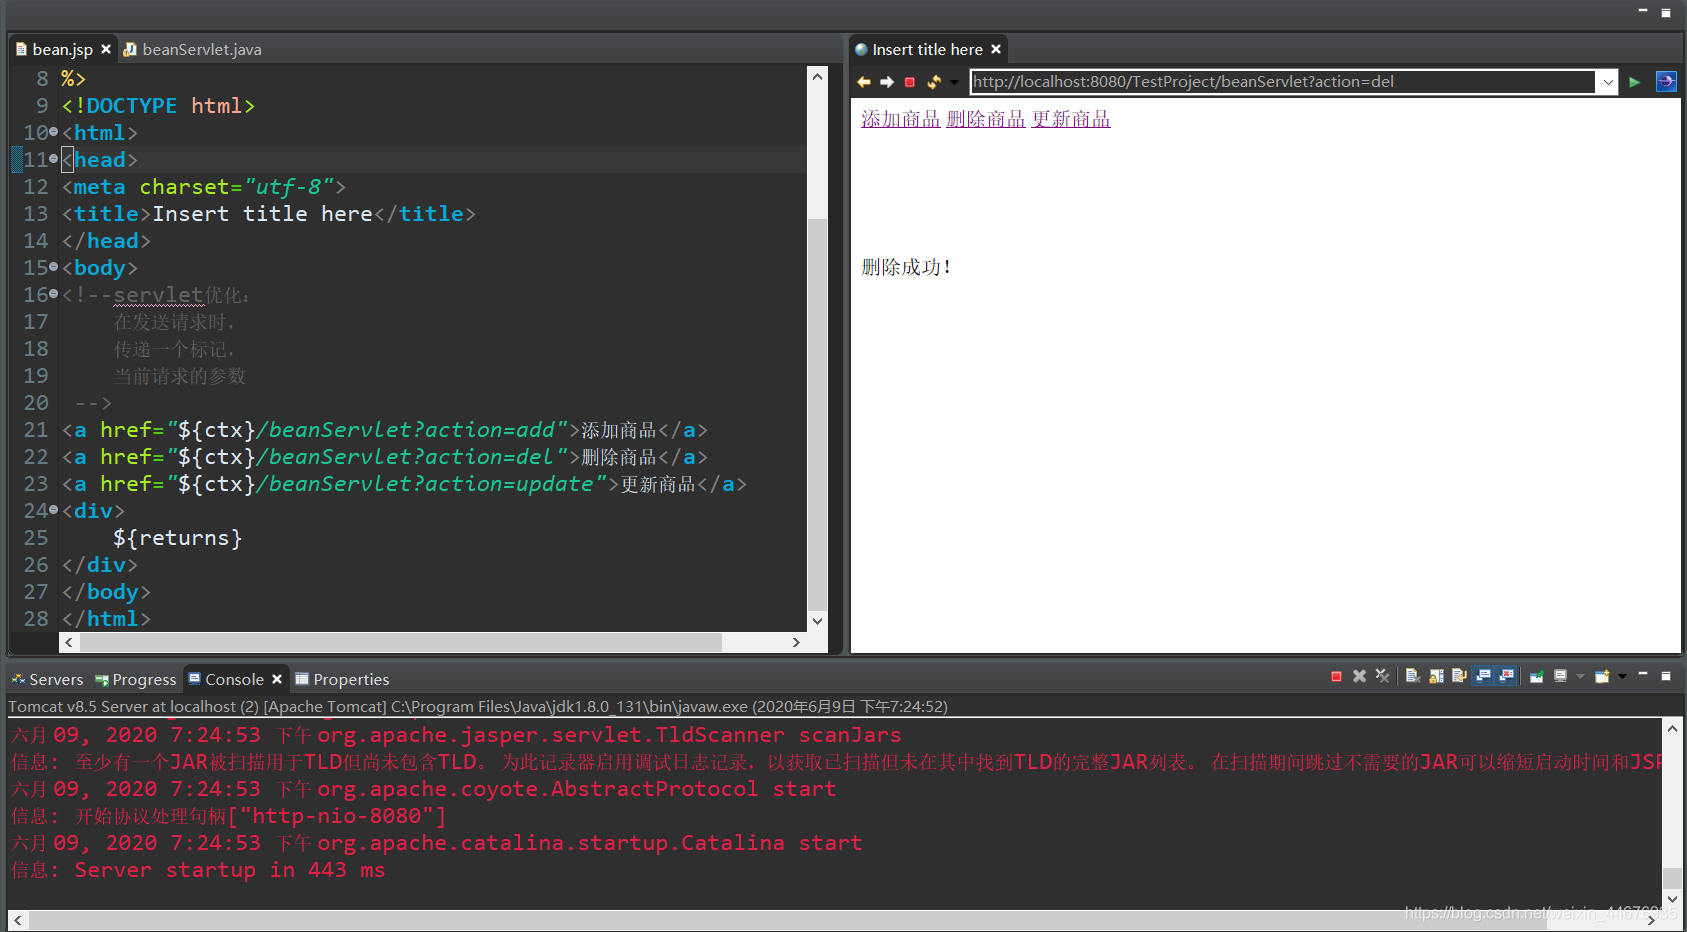The width and height of the screenshot is (1687, 932).
Task: Open page in external web browser
Action: click(x=1666, y=82)
